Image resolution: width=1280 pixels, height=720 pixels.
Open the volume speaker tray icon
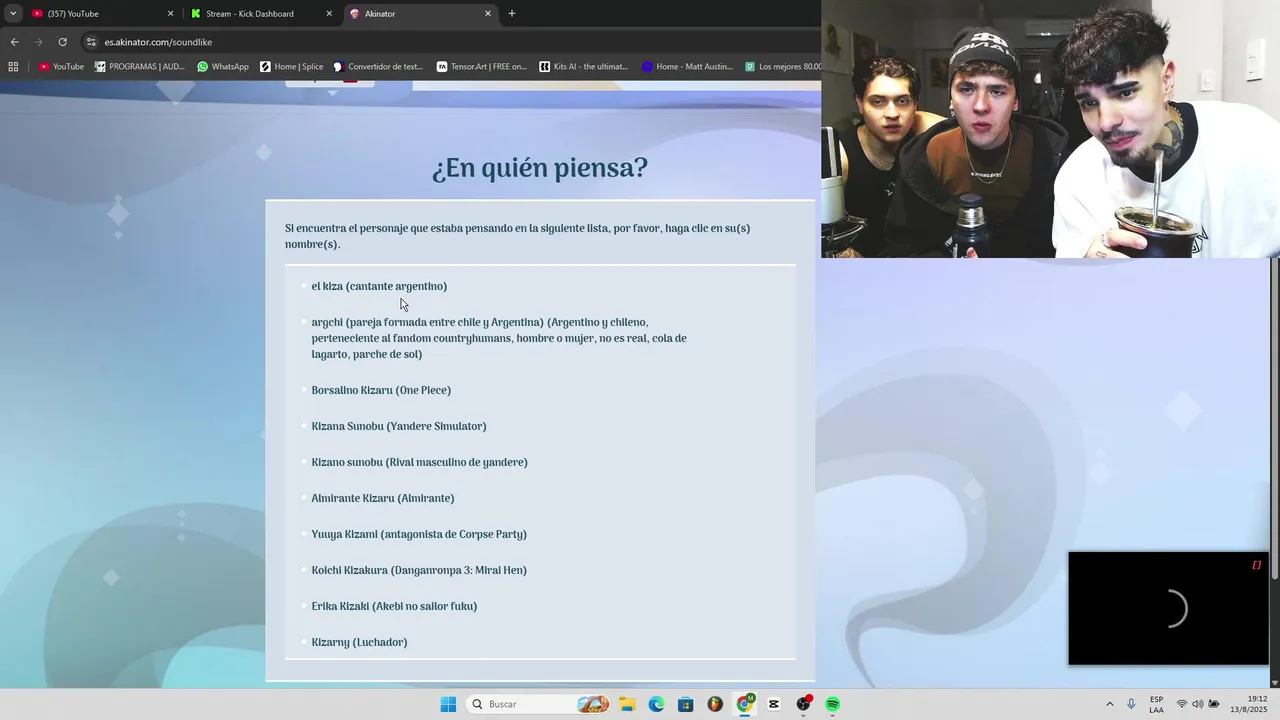pos(1198,704)
